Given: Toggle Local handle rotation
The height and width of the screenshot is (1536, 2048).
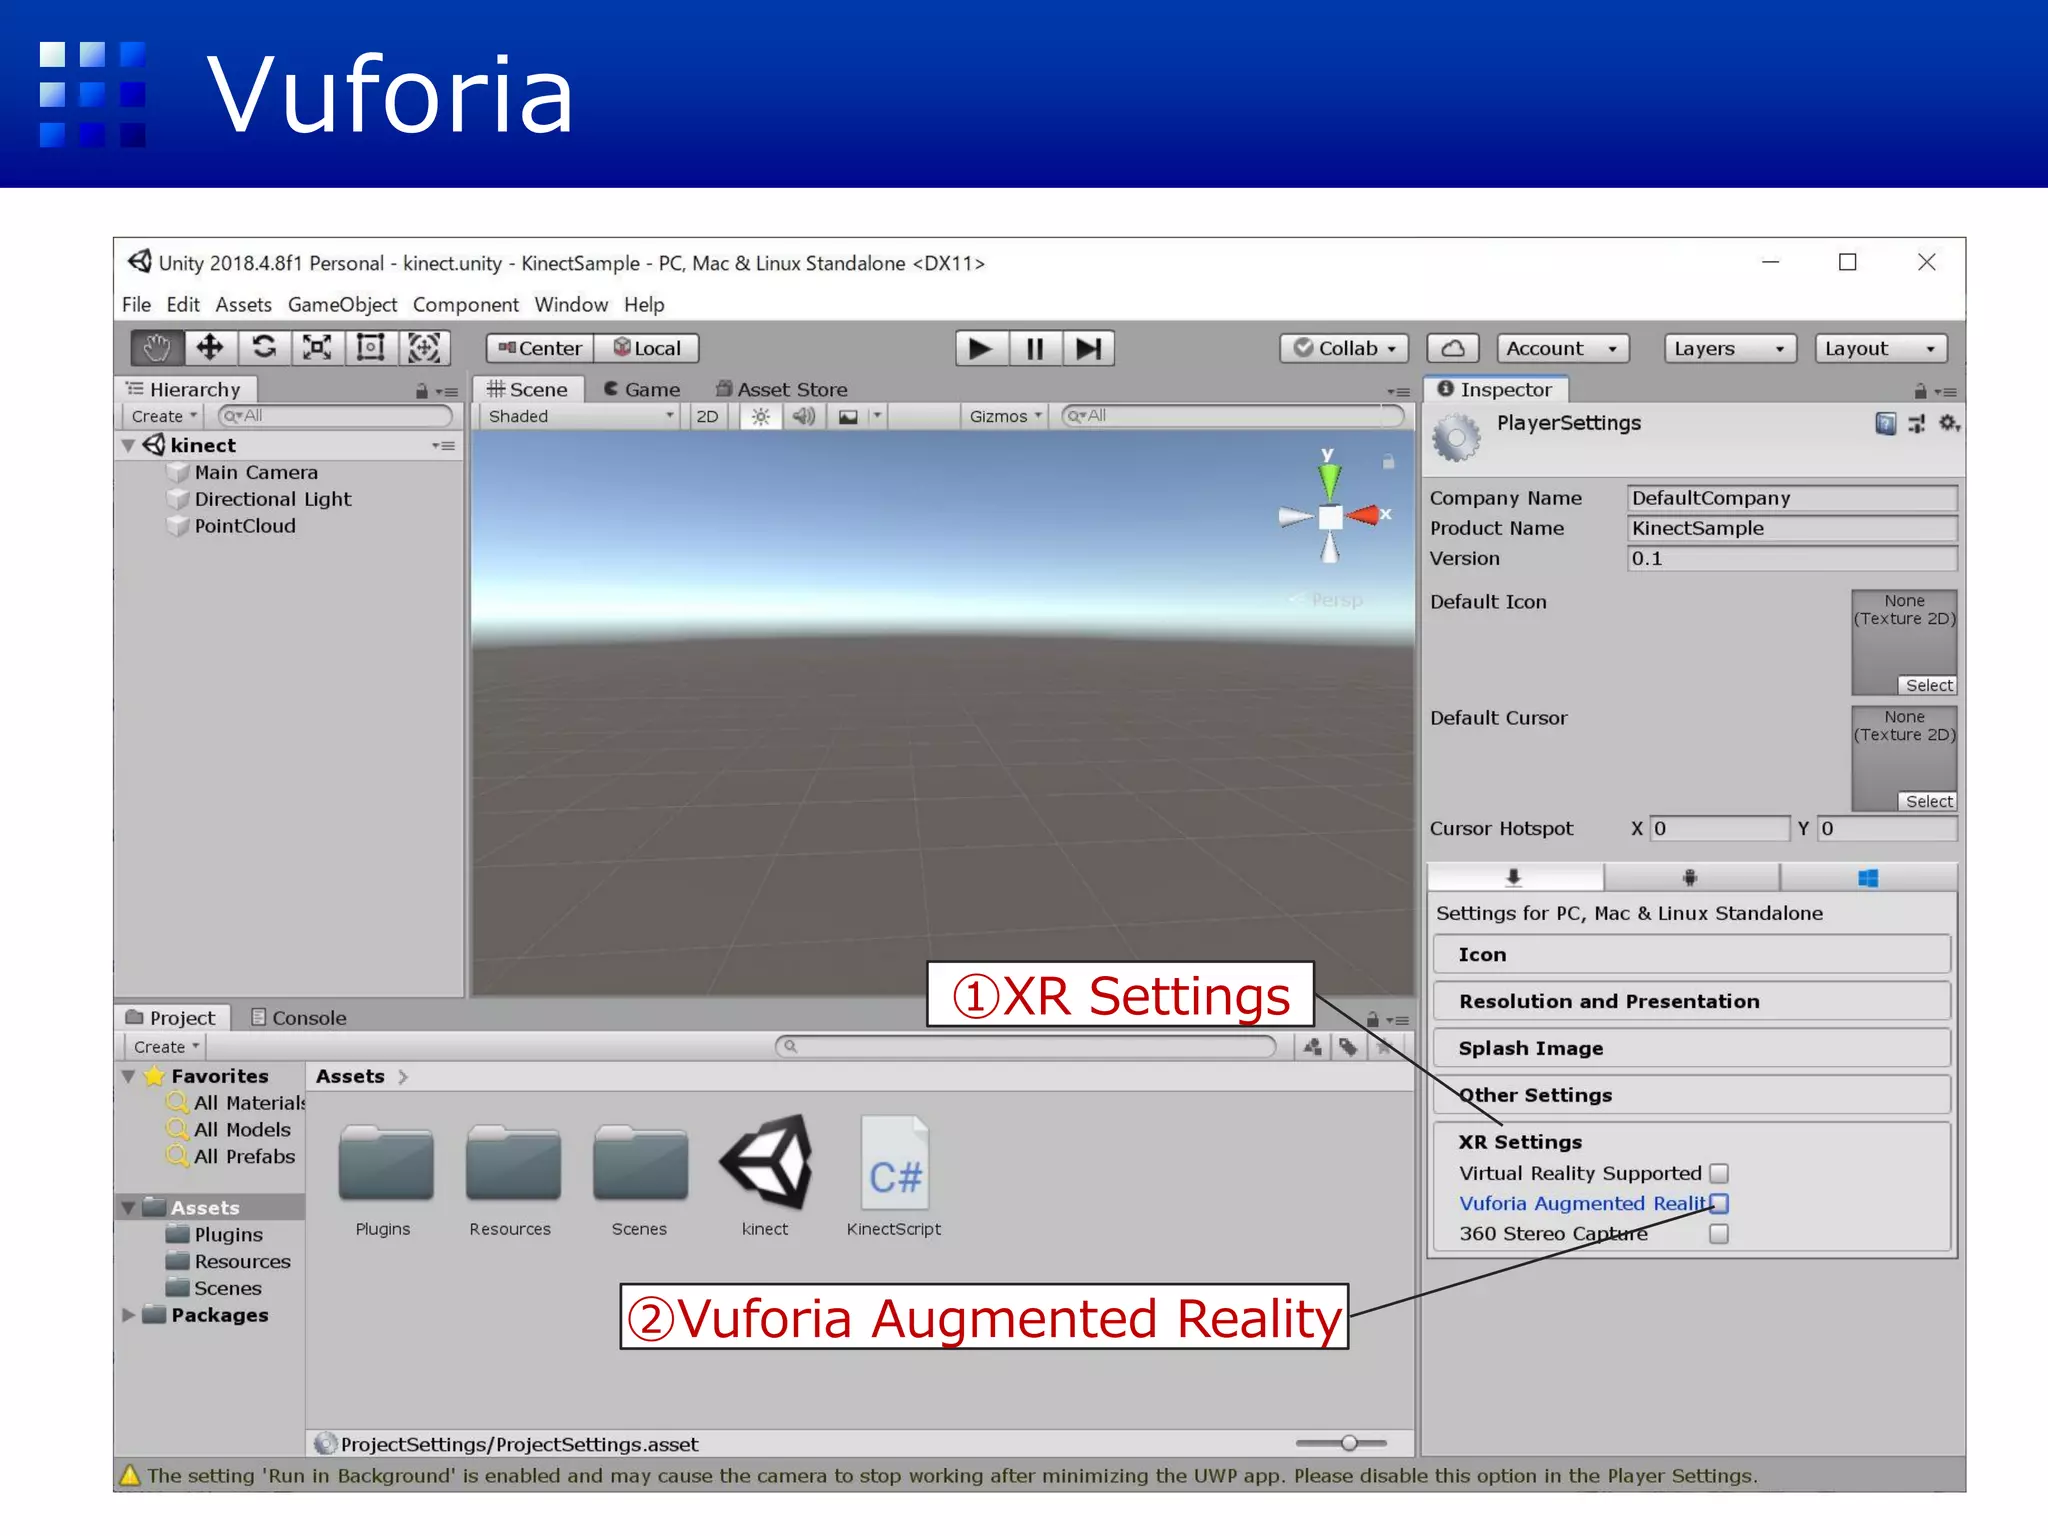Looking at the screenshot, I should pyautogui.click(x=647, y=348).
